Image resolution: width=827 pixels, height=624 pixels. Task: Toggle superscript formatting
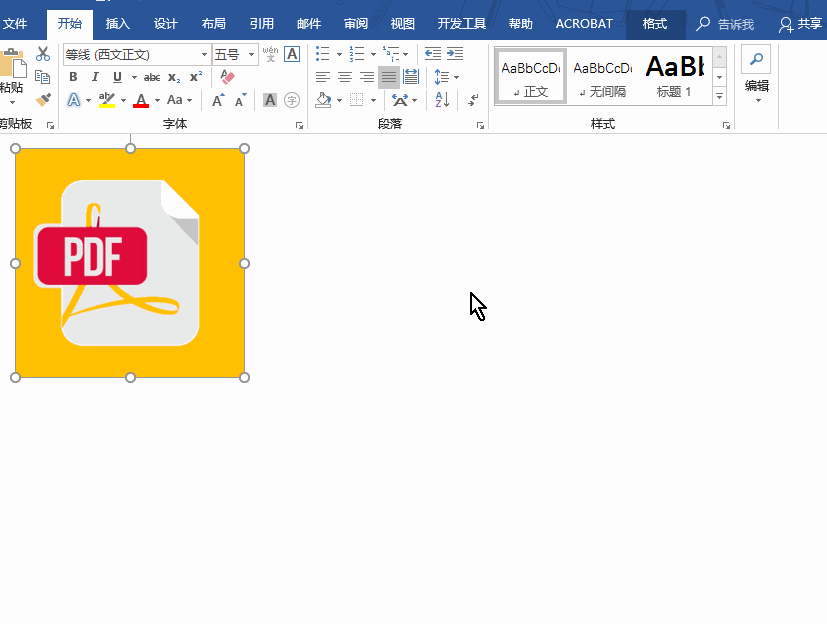(x=196, y=77)
